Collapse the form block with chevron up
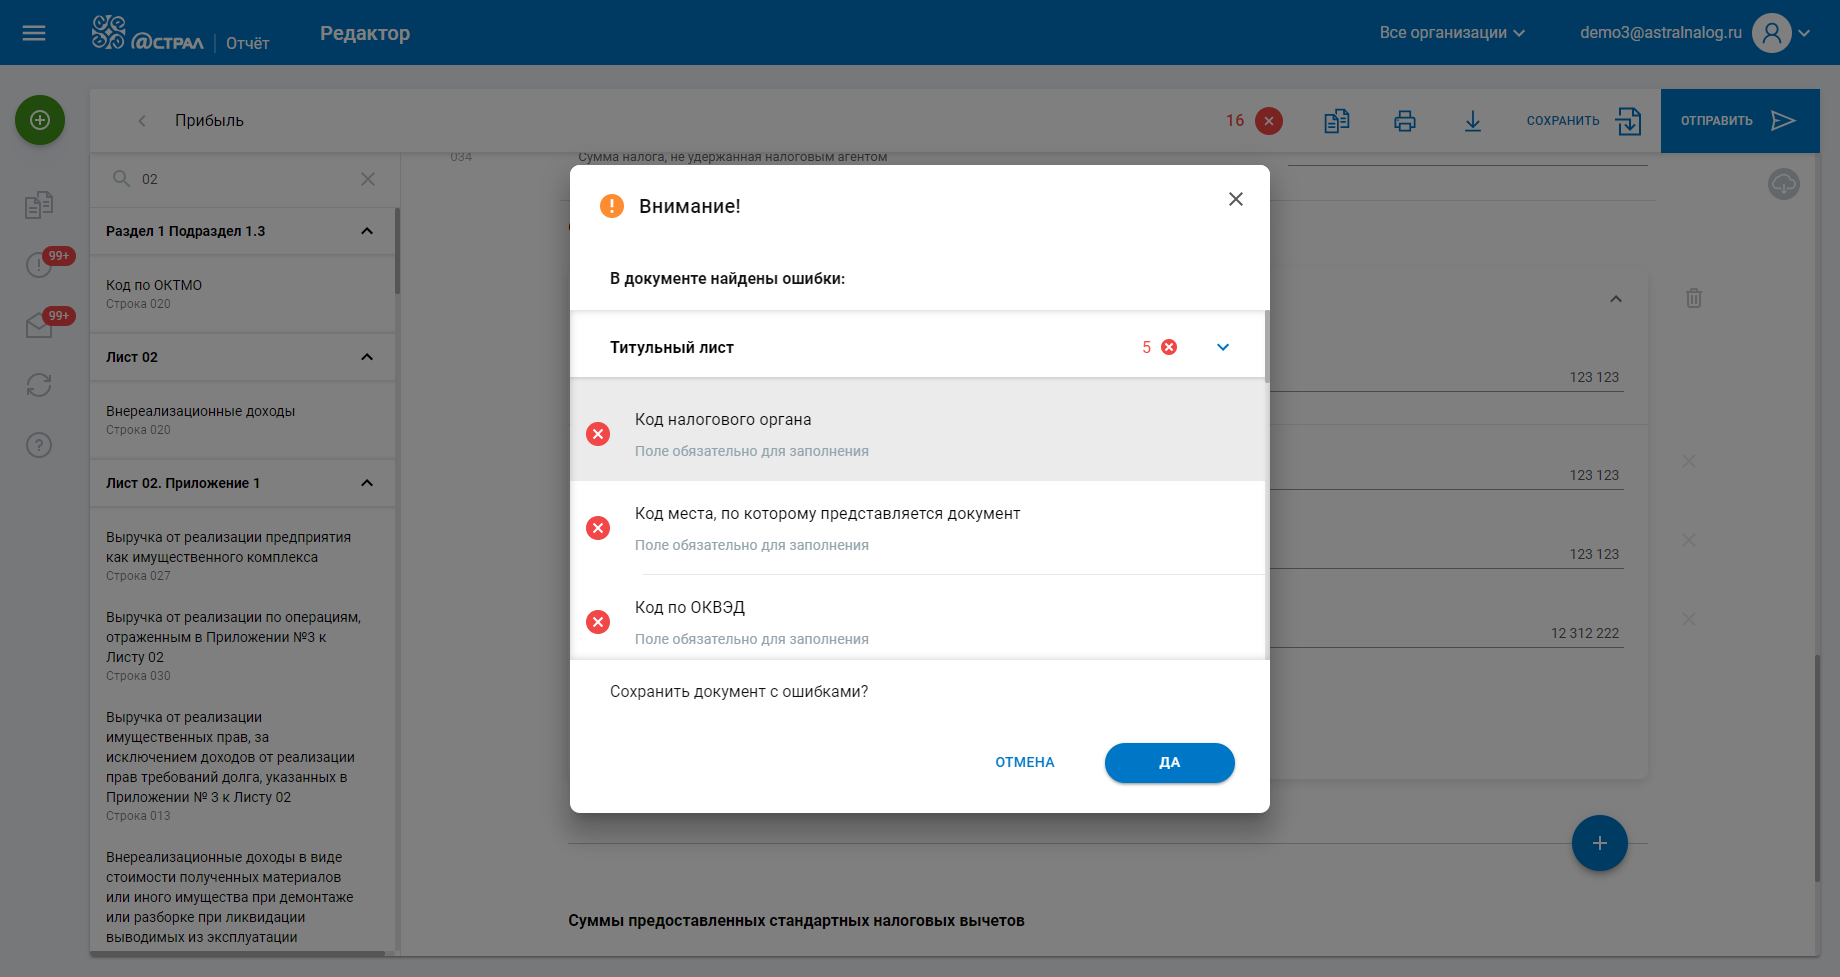This screenshot has width=1840, height=977. 1616,299
